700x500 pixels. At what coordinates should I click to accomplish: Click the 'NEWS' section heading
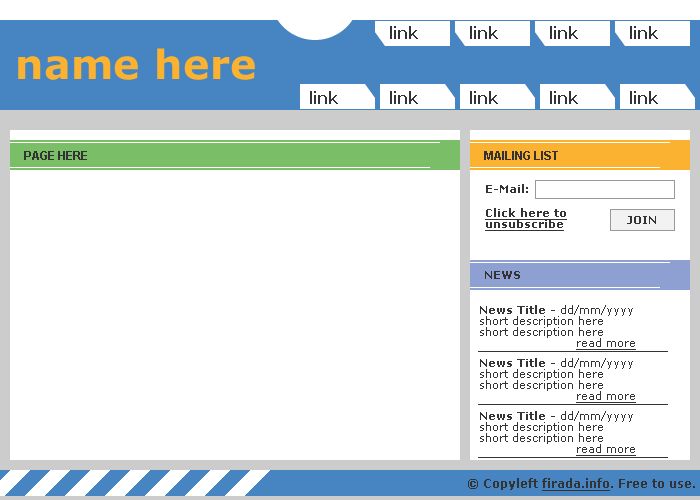tap(502, 275)
